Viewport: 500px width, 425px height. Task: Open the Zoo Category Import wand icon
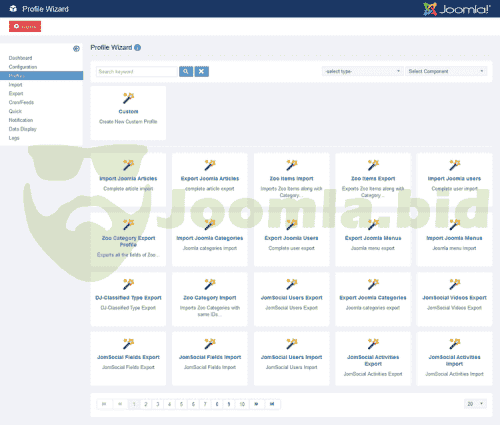(210, 284)
